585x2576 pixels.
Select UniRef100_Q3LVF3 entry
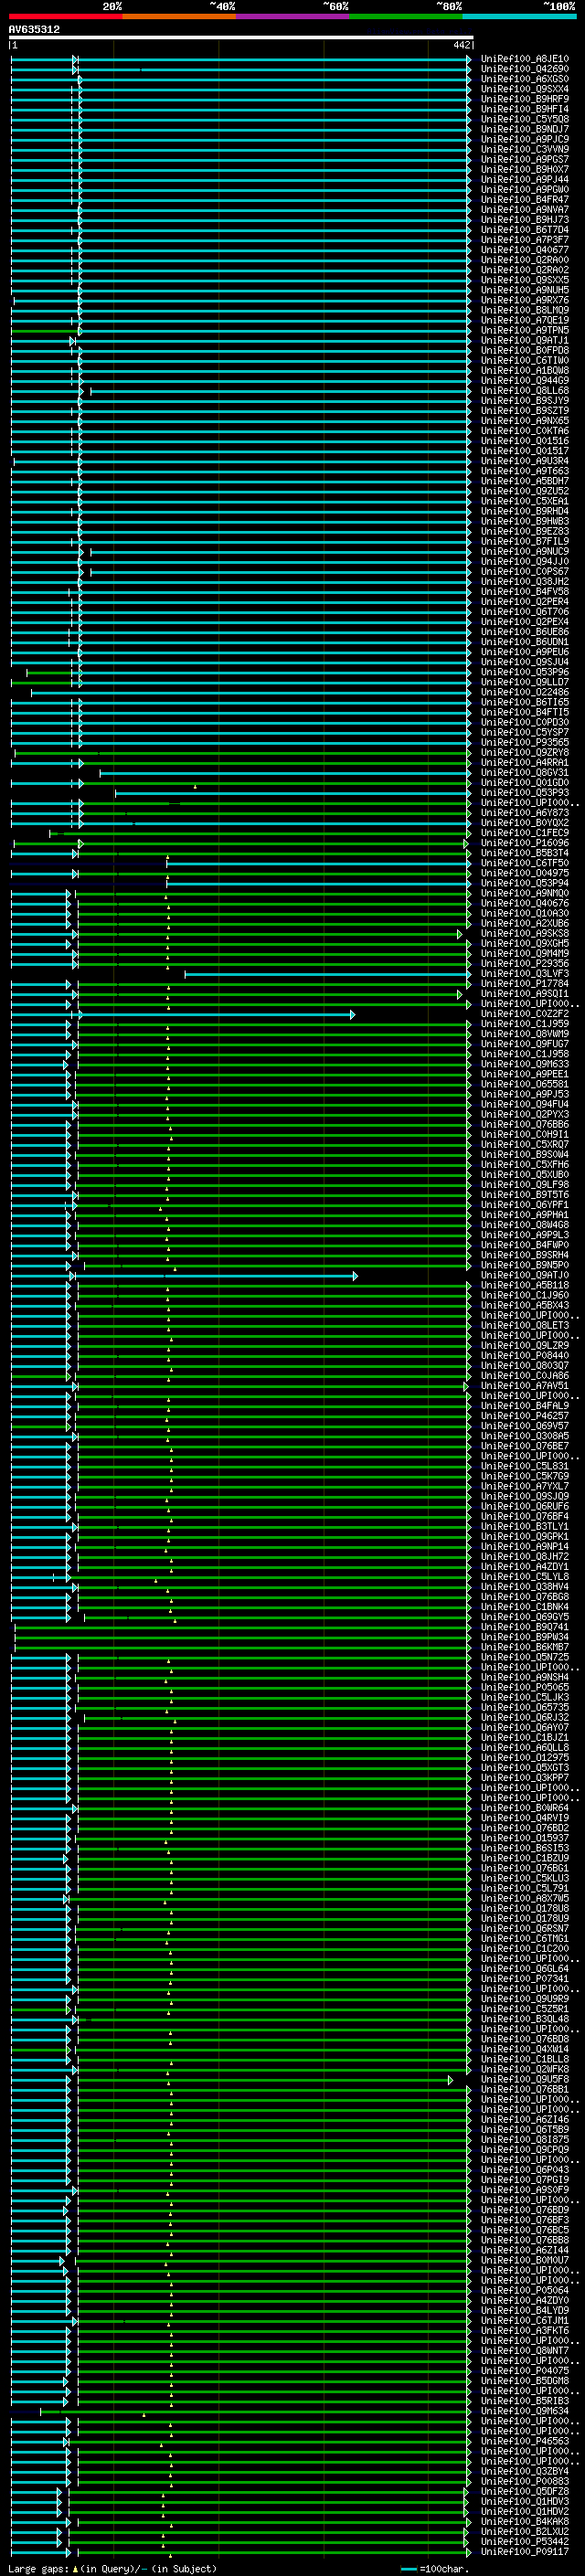(525, 974)
